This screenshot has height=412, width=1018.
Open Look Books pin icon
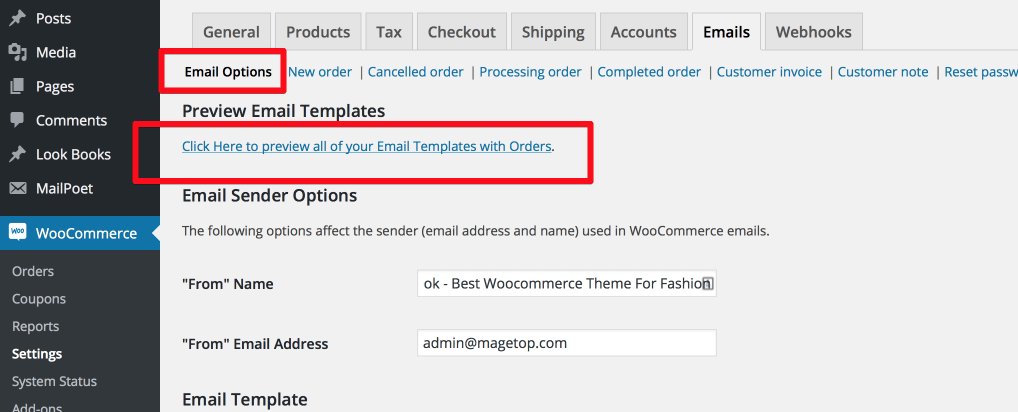point(18,154)
